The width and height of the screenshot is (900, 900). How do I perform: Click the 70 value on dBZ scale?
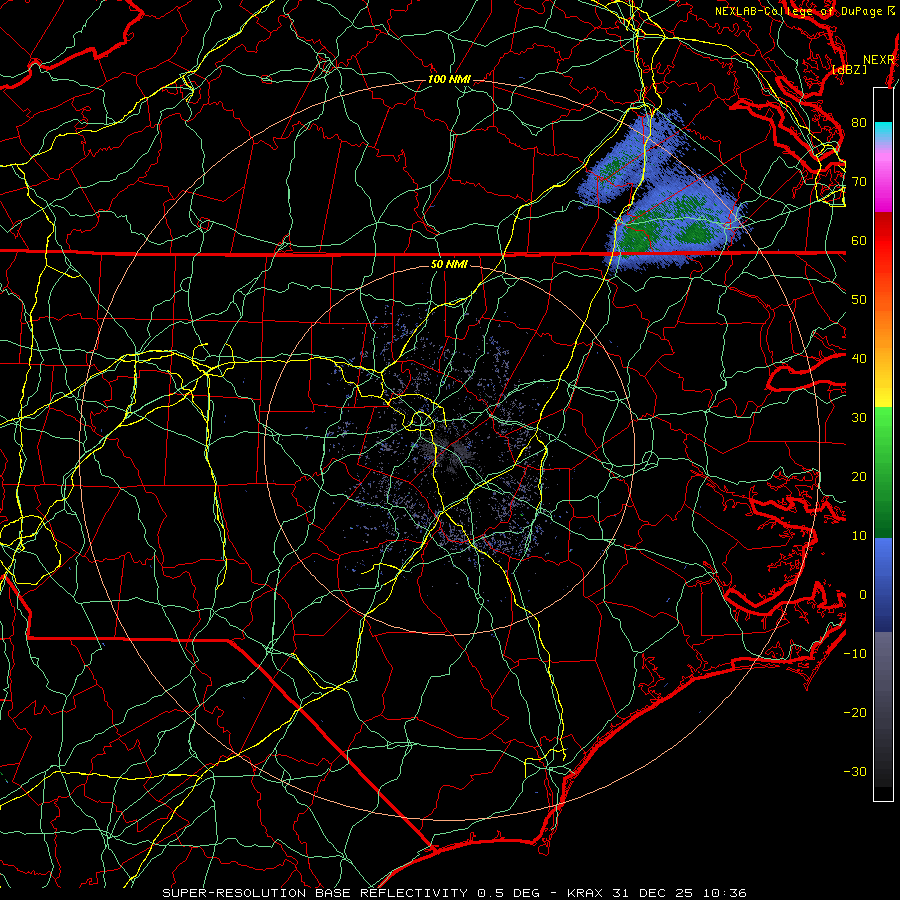point(859,182)
